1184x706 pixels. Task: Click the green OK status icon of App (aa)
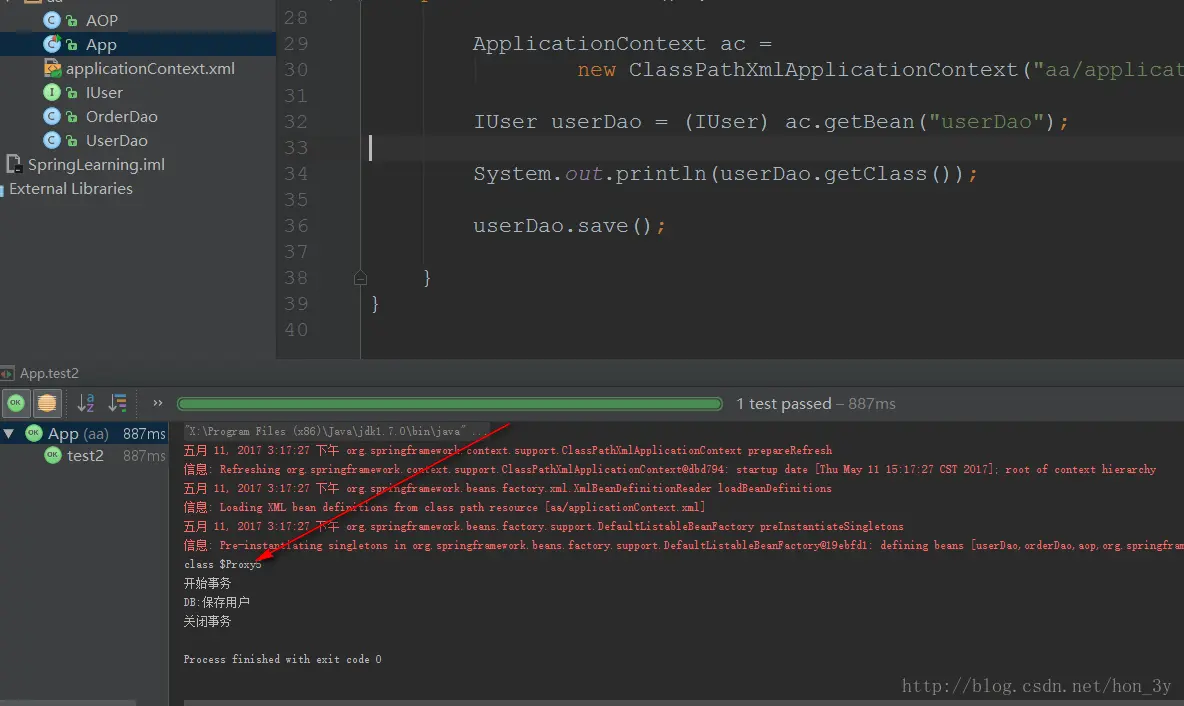pos(33,433)
